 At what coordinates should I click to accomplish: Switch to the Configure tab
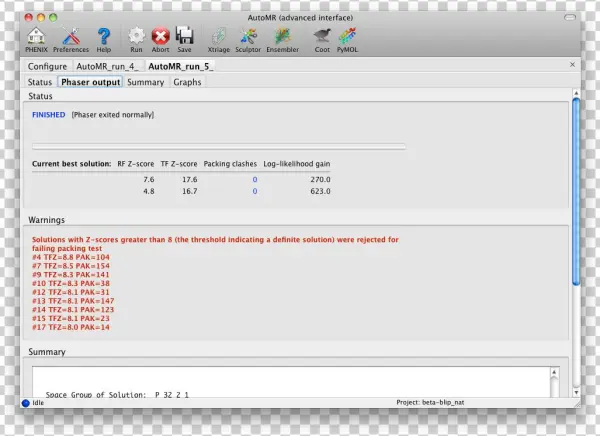(47, 67)
